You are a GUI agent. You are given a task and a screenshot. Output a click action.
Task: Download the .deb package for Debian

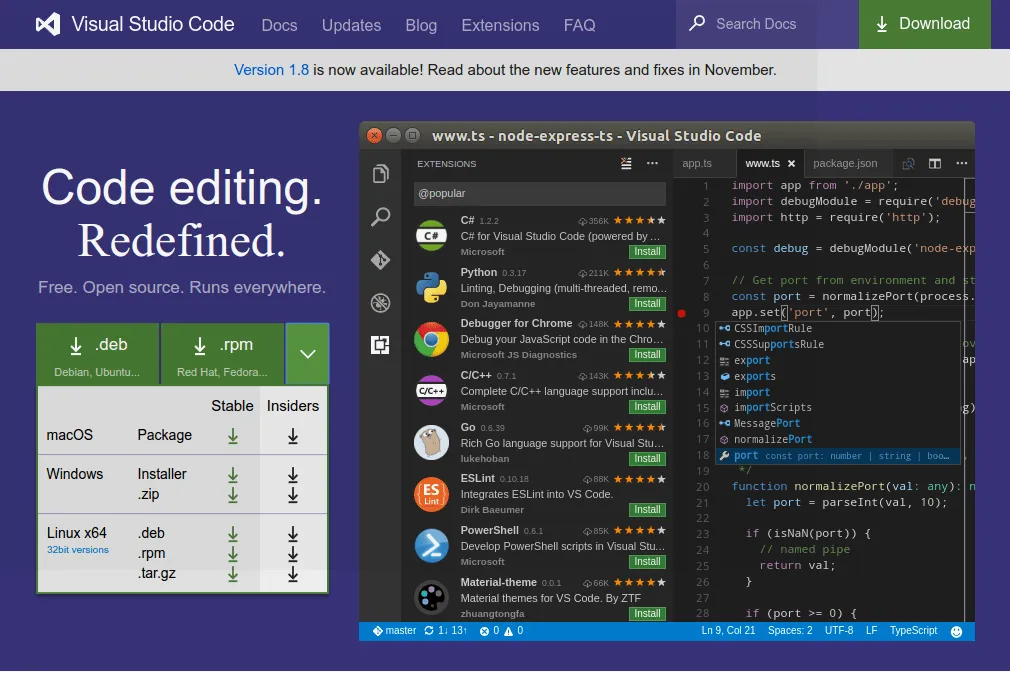(98, 354)
